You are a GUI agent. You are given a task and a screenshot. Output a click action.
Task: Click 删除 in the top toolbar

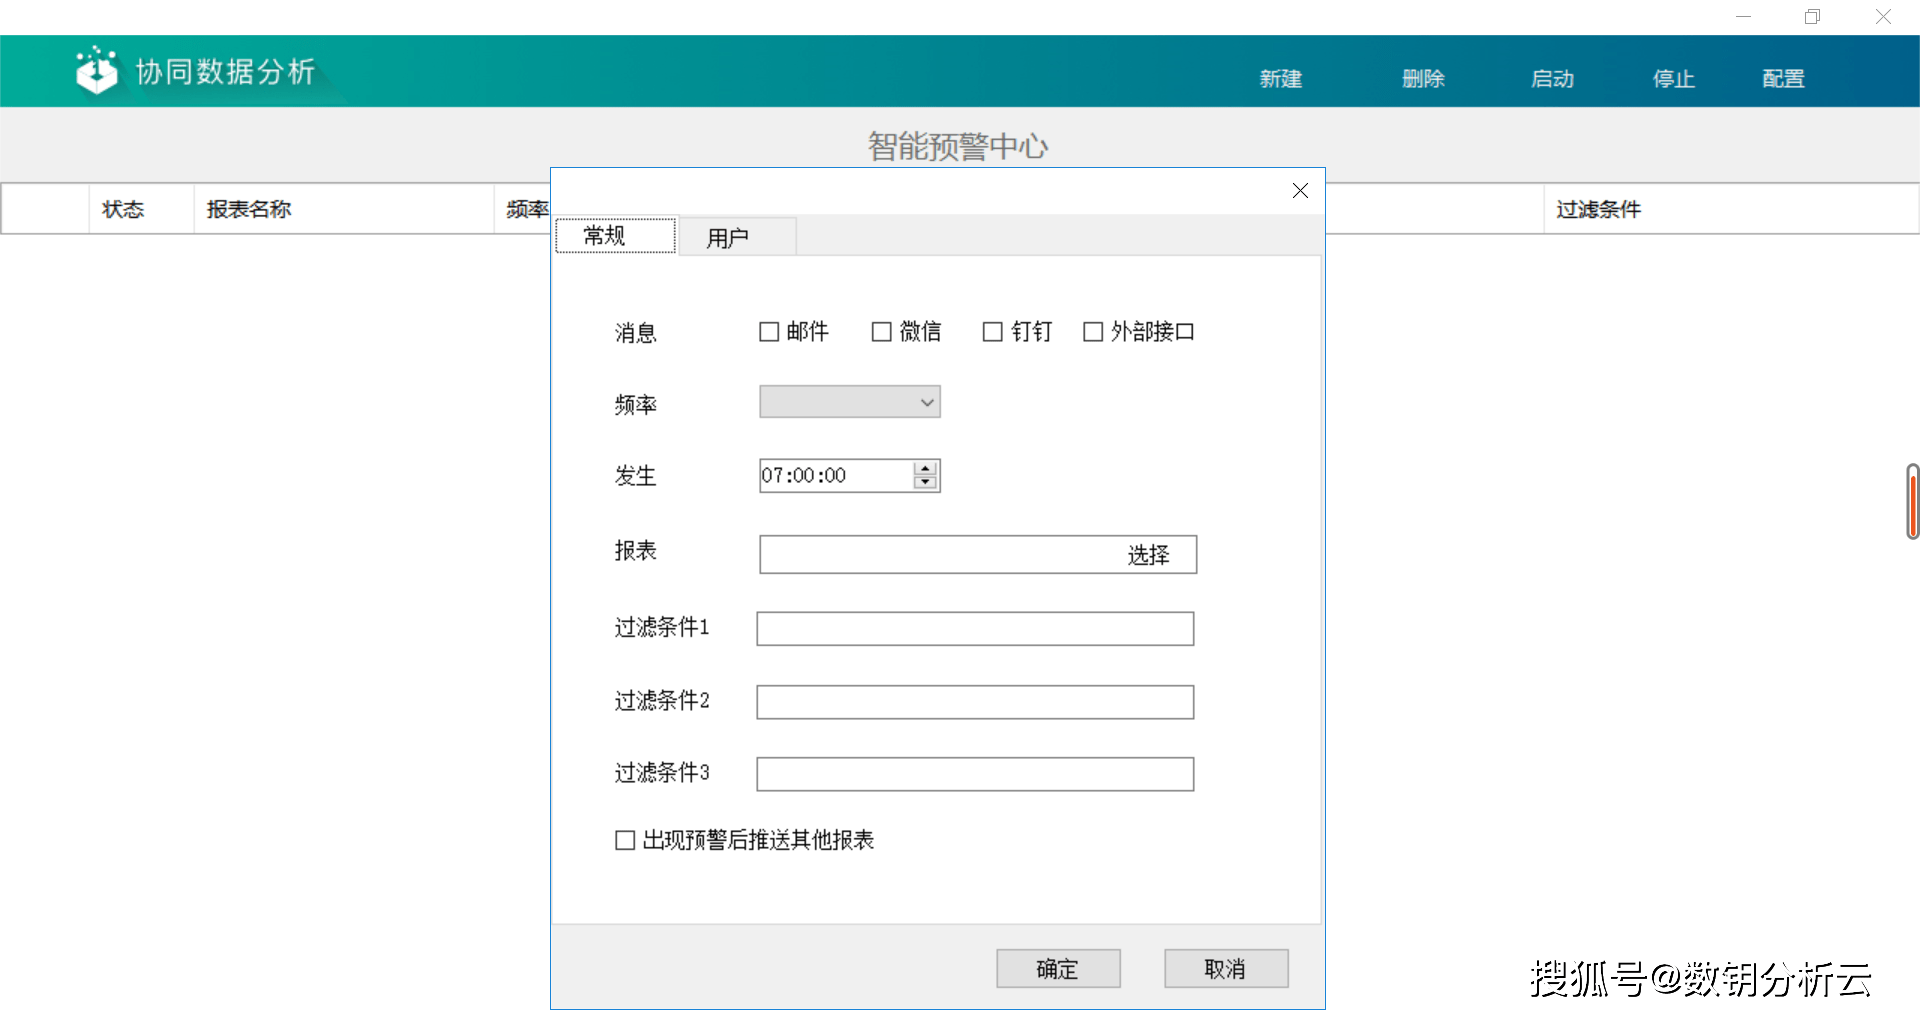(1423, 79)
